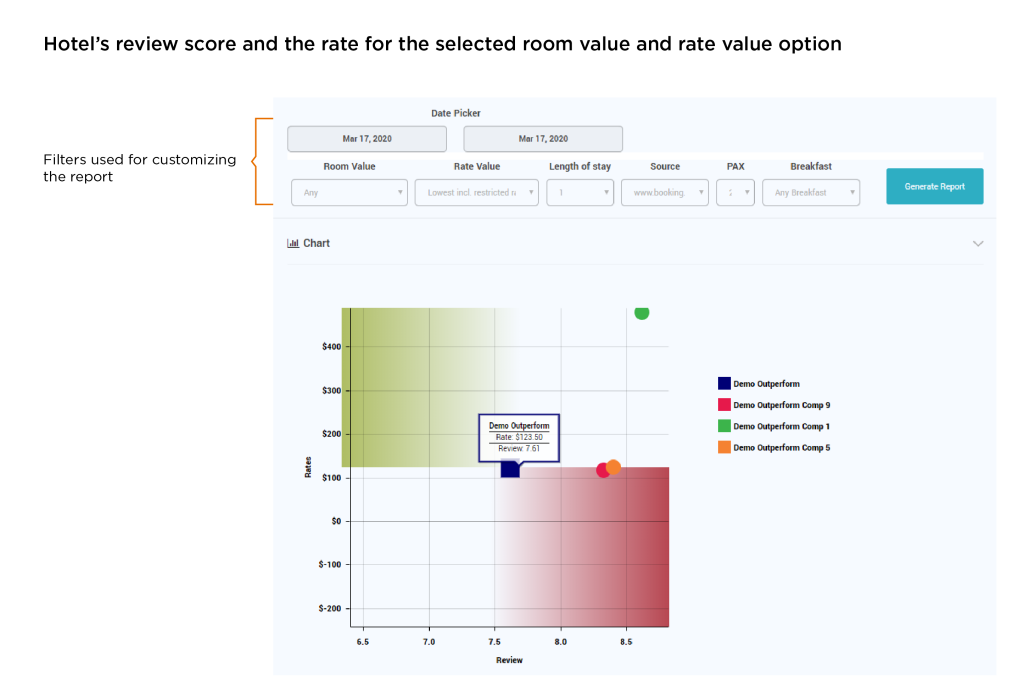Toggle Demo Outperform Comp 9 legend swatch
Viewport: 1024px width, 695px height.
point(724,405)
